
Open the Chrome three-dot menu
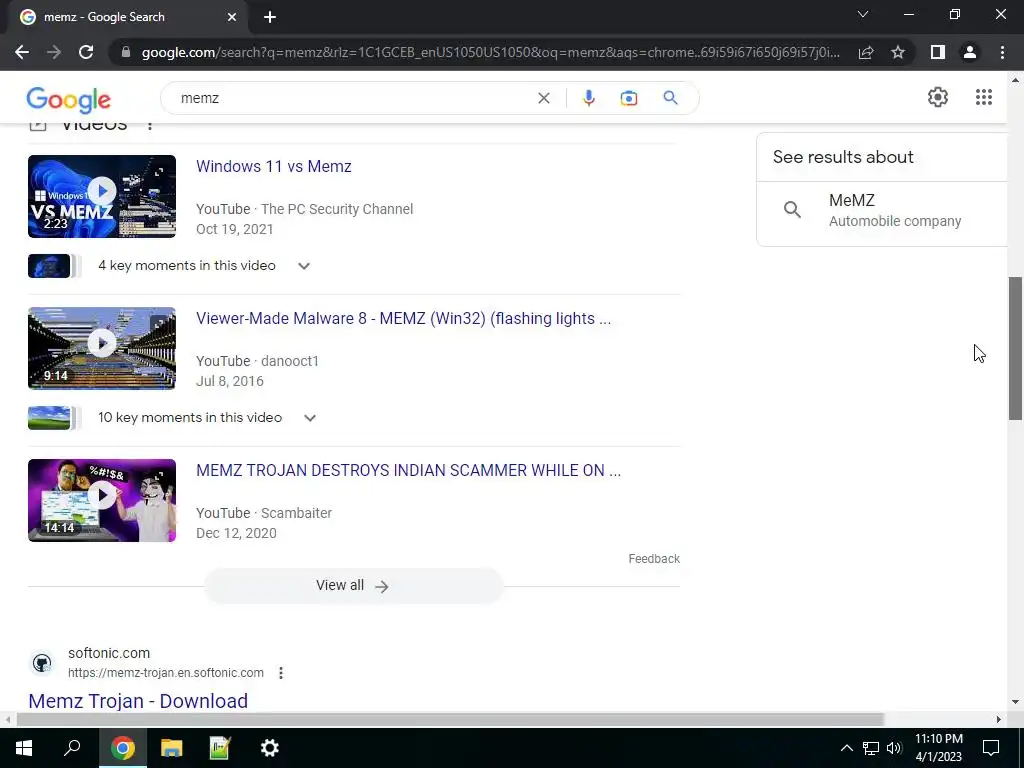pos(1002,52)
